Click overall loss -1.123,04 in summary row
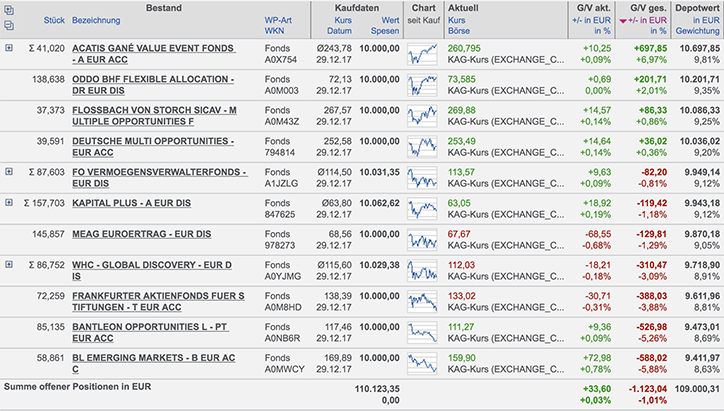 (648, 389)
